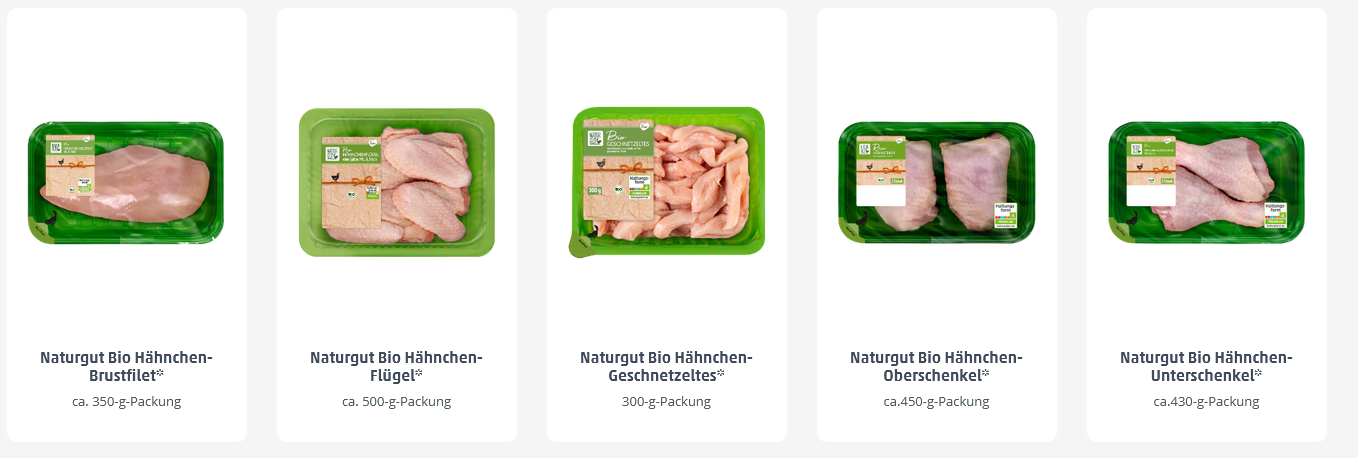1358x458 pixels.
Task: Open the Naturgut Bio Hähnchen-Geschnetzeltes title link
Action: [667, 367]
